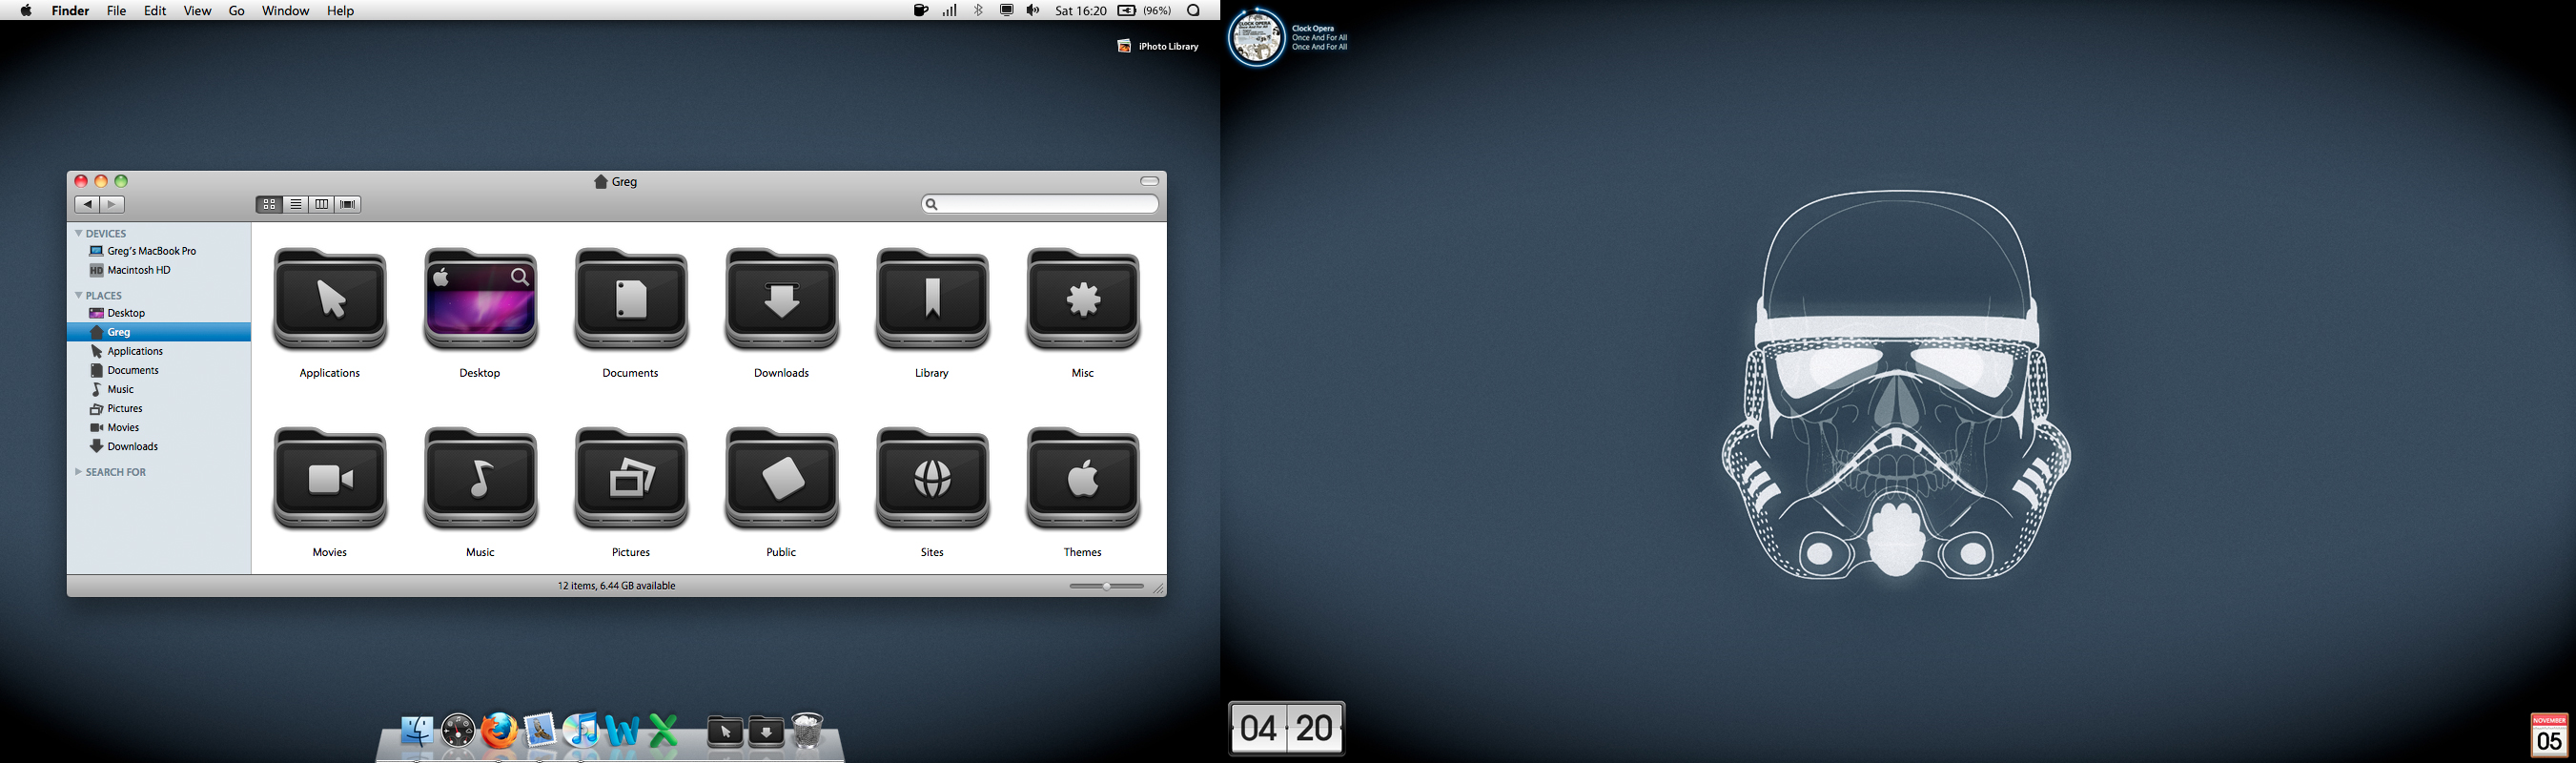Open the Documents folder icon in the grid
Image resolution: width=2576 pixels, height=763 pixels.
point(631,299)
